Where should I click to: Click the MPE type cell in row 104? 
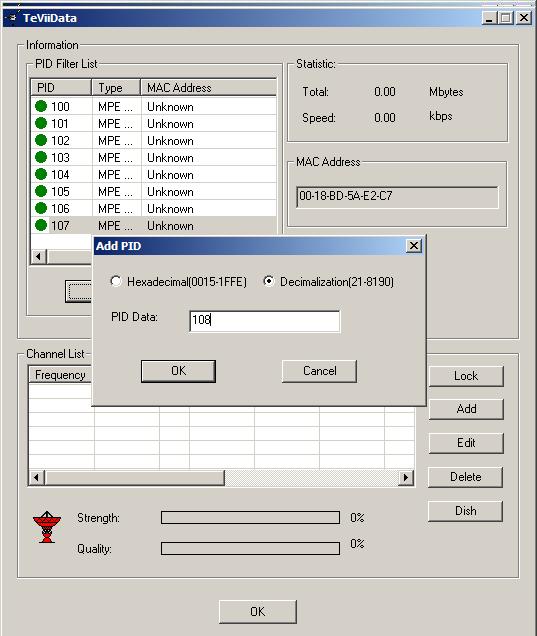(115, 175)
